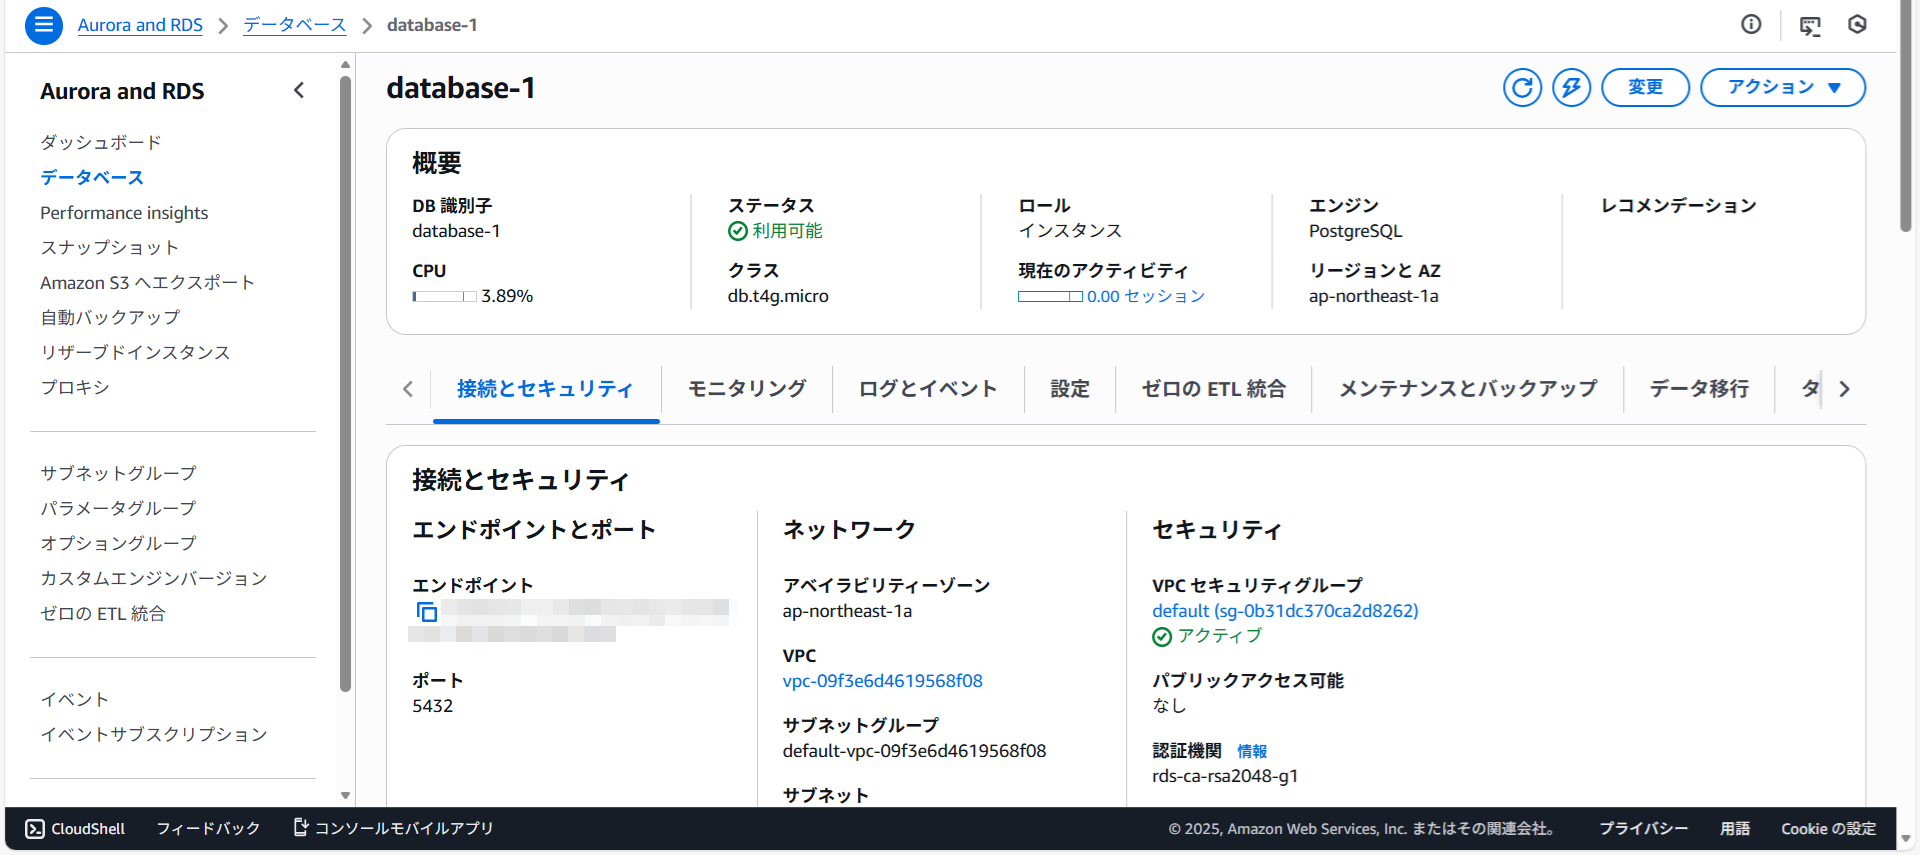The height and width of the screenshot is (855, 1920).
Task: Collapse the Aurora and RDS sidebar
Action: click(299, 91)
